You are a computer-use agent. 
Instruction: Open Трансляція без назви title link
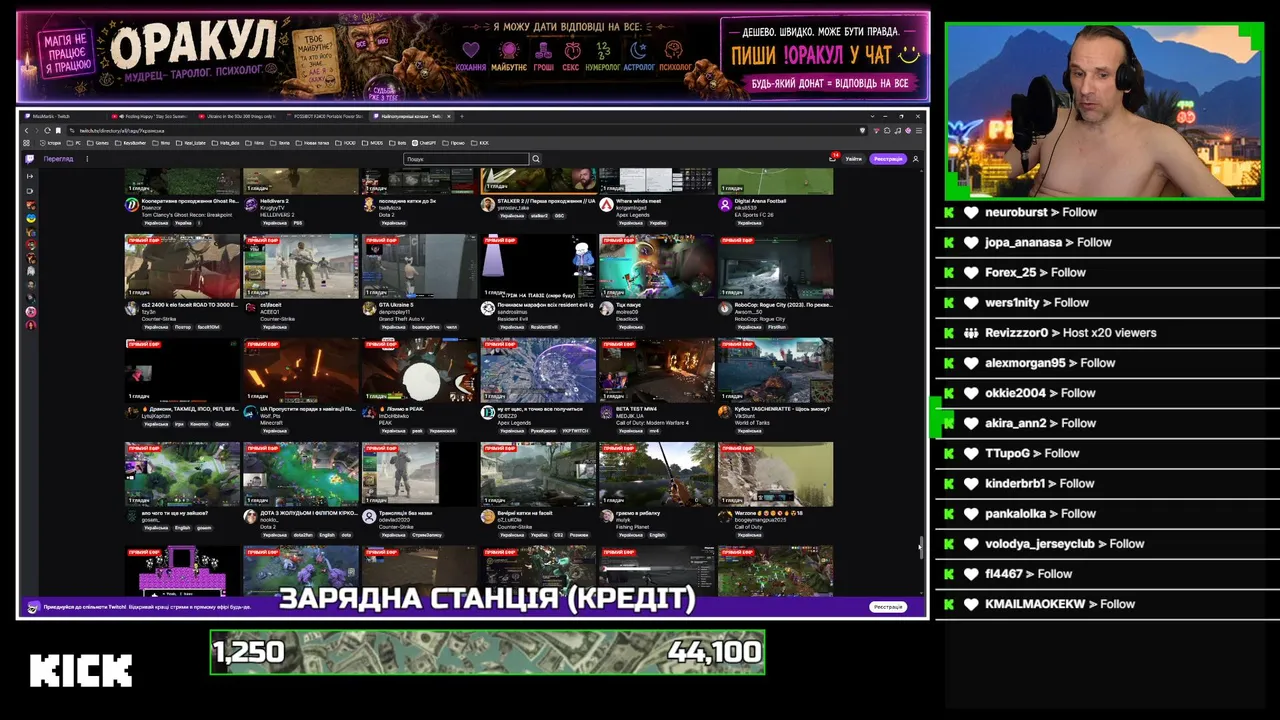coord(405,513)
